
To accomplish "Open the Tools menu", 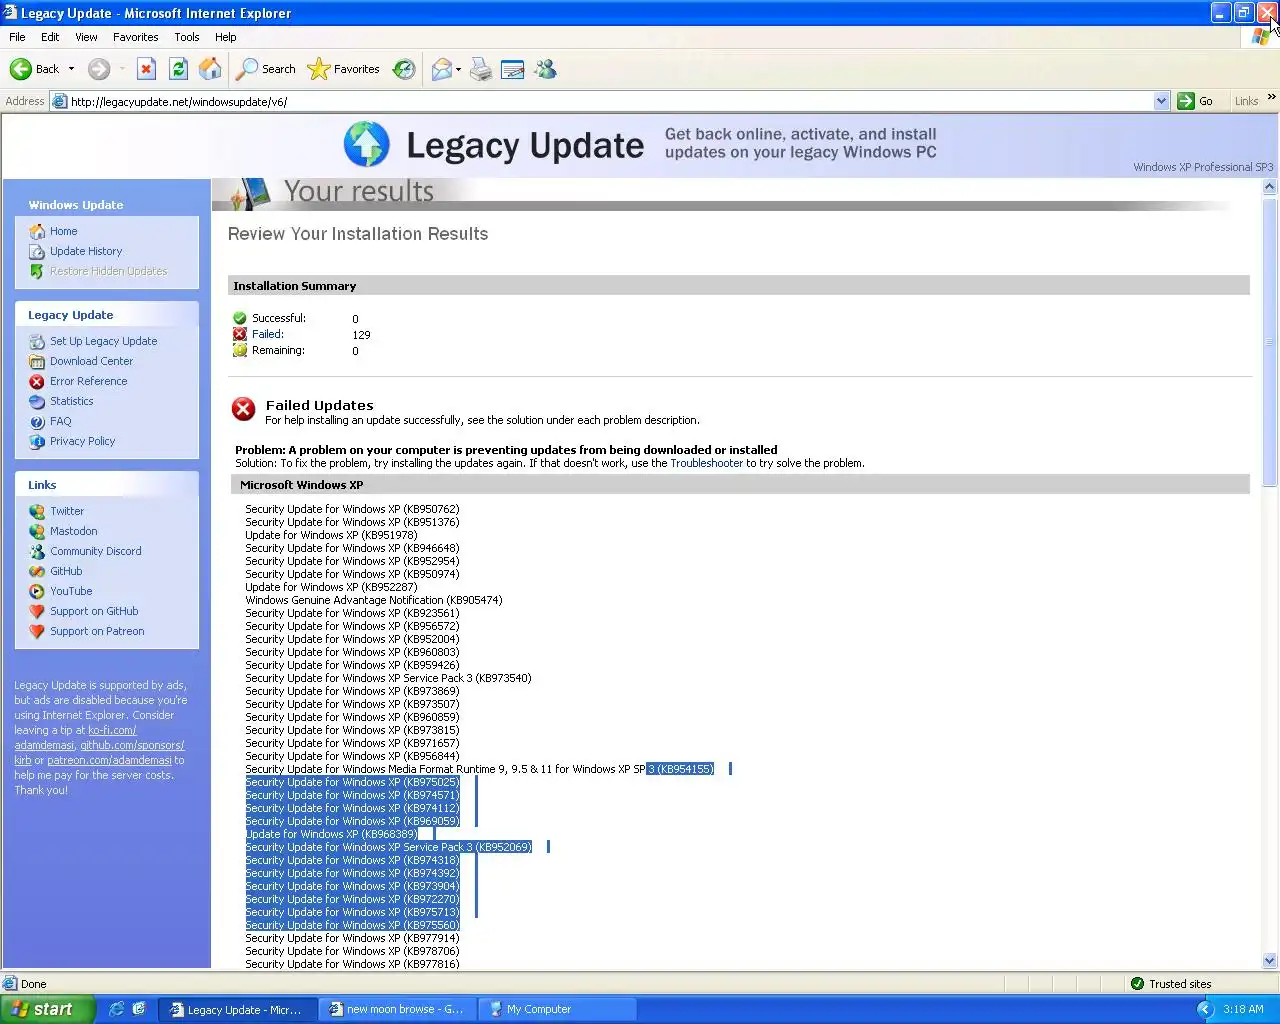I will [187, 37].
